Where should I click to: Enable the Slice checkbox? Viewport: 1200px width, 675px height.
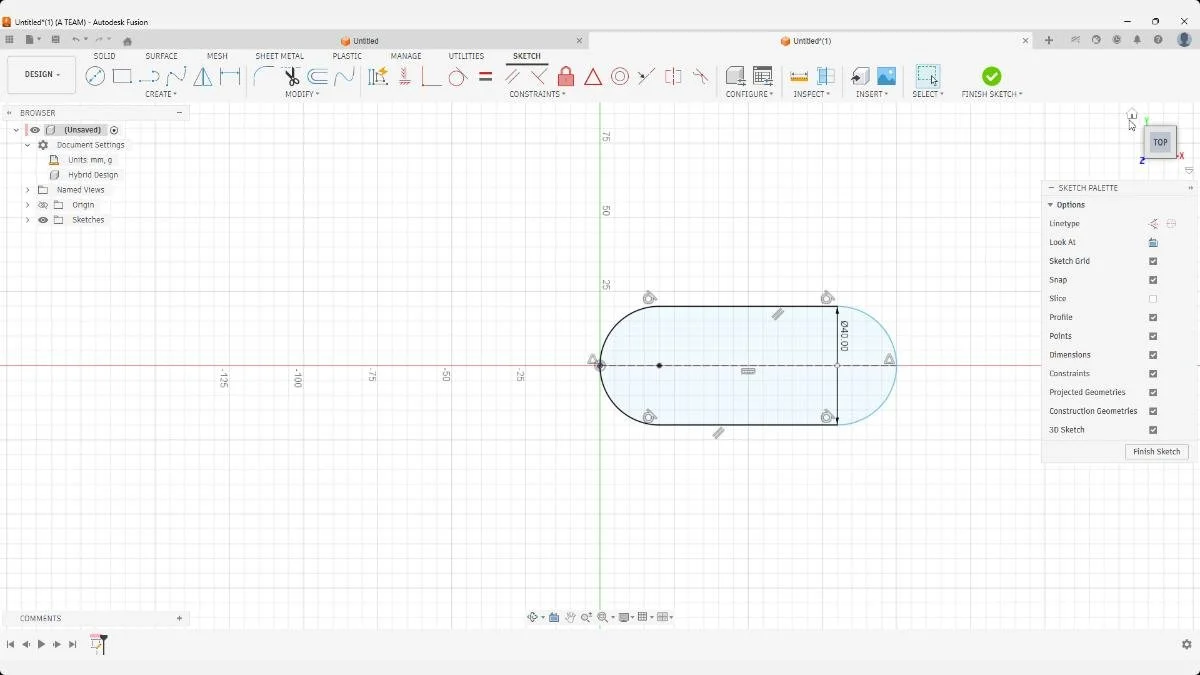coord(1152,298)
